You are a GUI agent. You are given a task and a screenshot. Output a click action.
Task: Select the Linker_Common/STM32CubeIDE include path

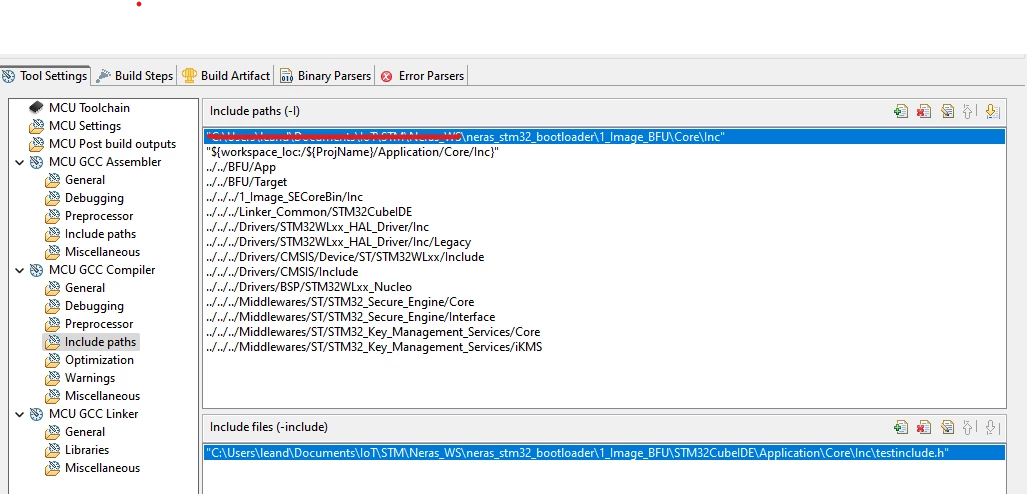coord(604,212)
